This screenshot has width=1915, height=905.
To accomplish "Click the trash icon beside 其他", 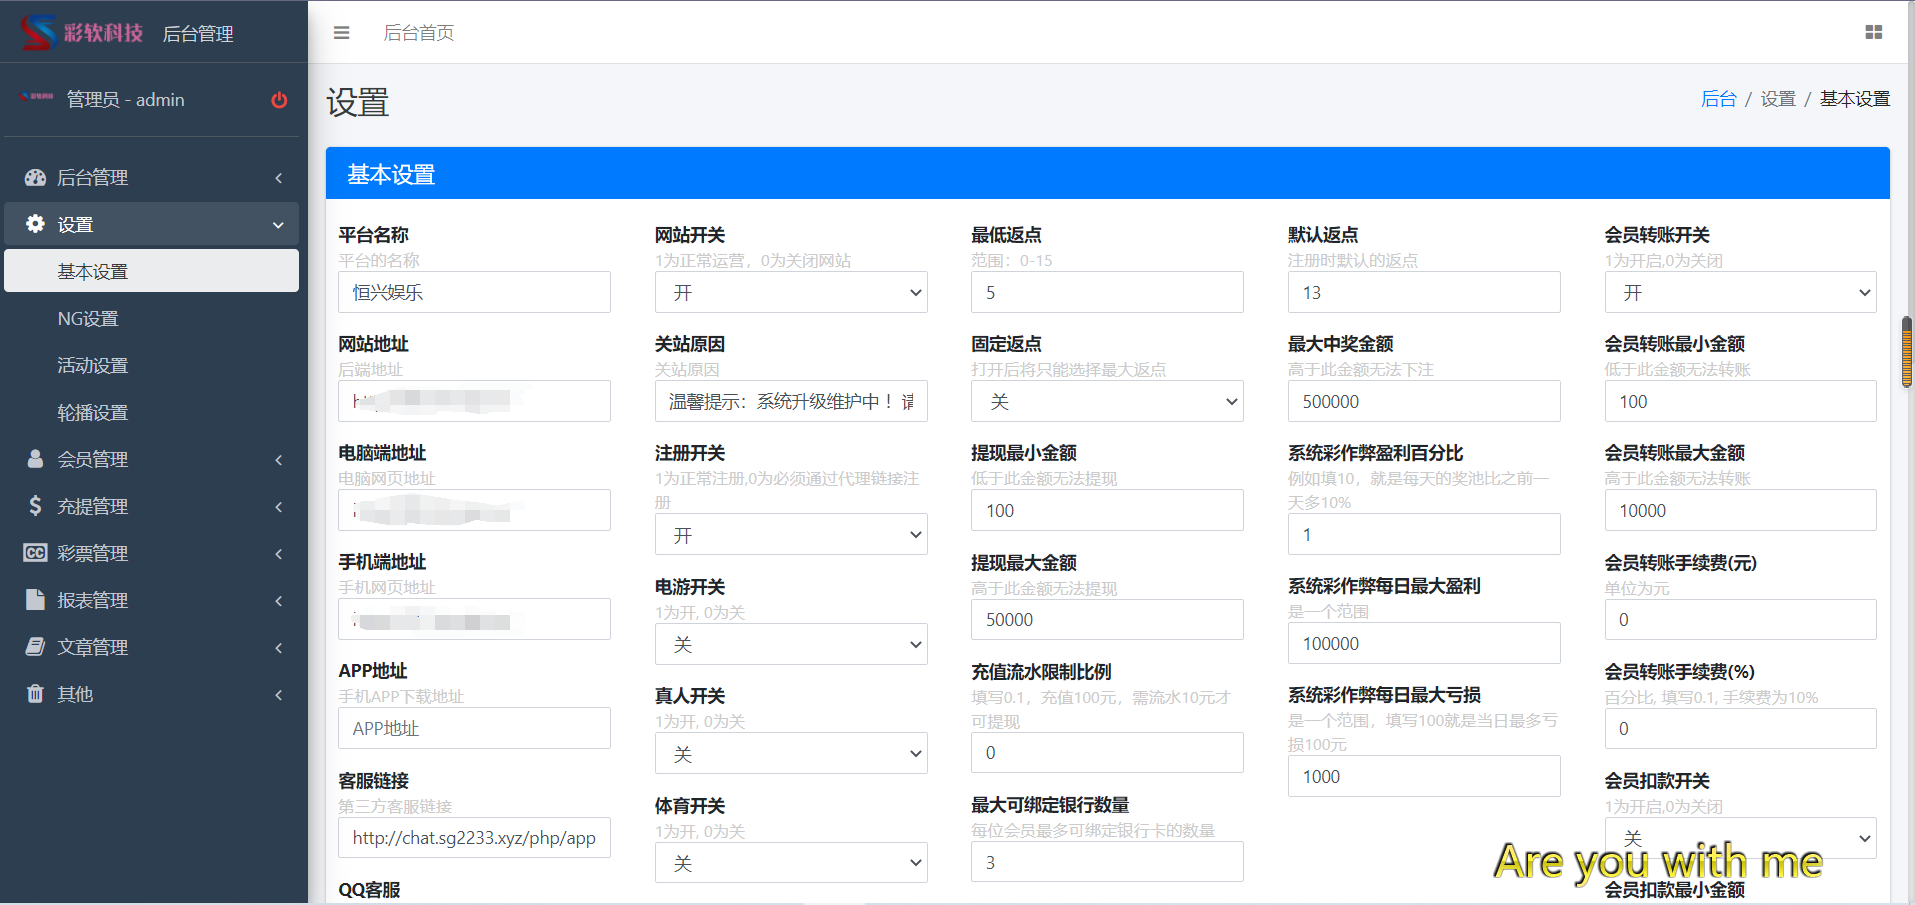I will coord(35,695).
